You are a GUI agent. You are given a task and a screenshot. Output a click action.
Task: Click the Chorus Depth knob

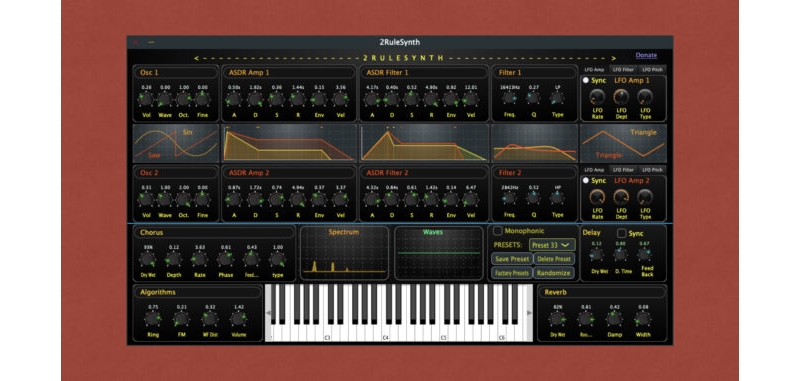pos(173,259)
